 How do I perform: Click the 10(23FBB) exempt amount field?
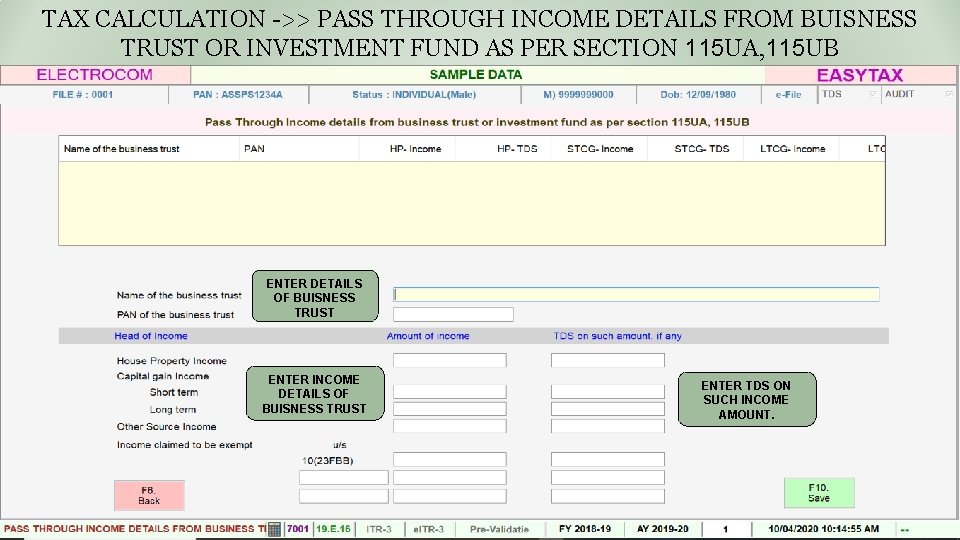pos(449,459)
